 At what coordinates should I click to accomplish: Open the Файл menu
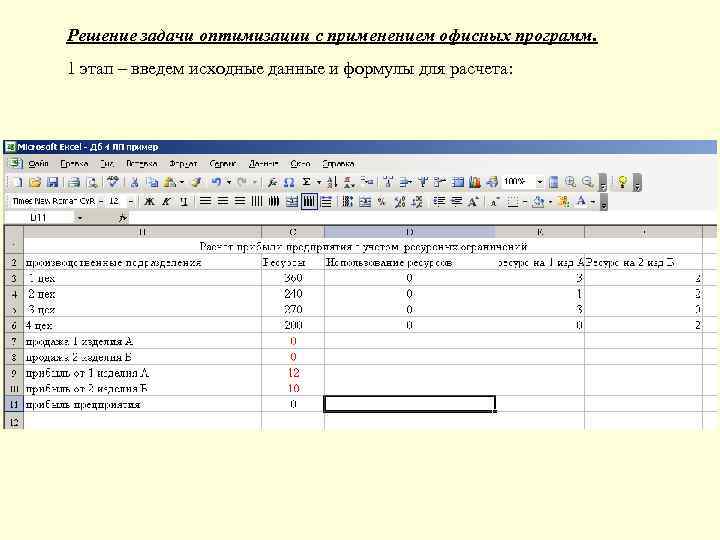(x=38, y=163)
